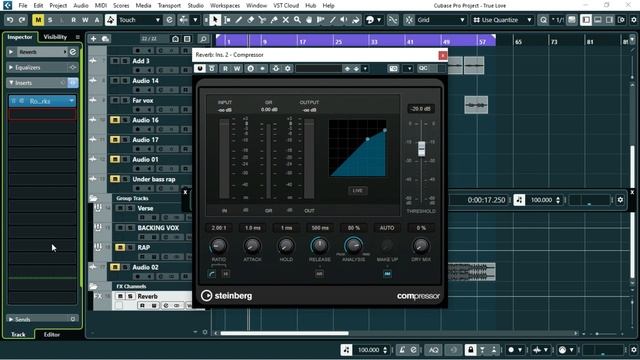Open bottom-right status bar settings gear
The width and height of the screenshot is (640, 360).
(x=633, y=350)
